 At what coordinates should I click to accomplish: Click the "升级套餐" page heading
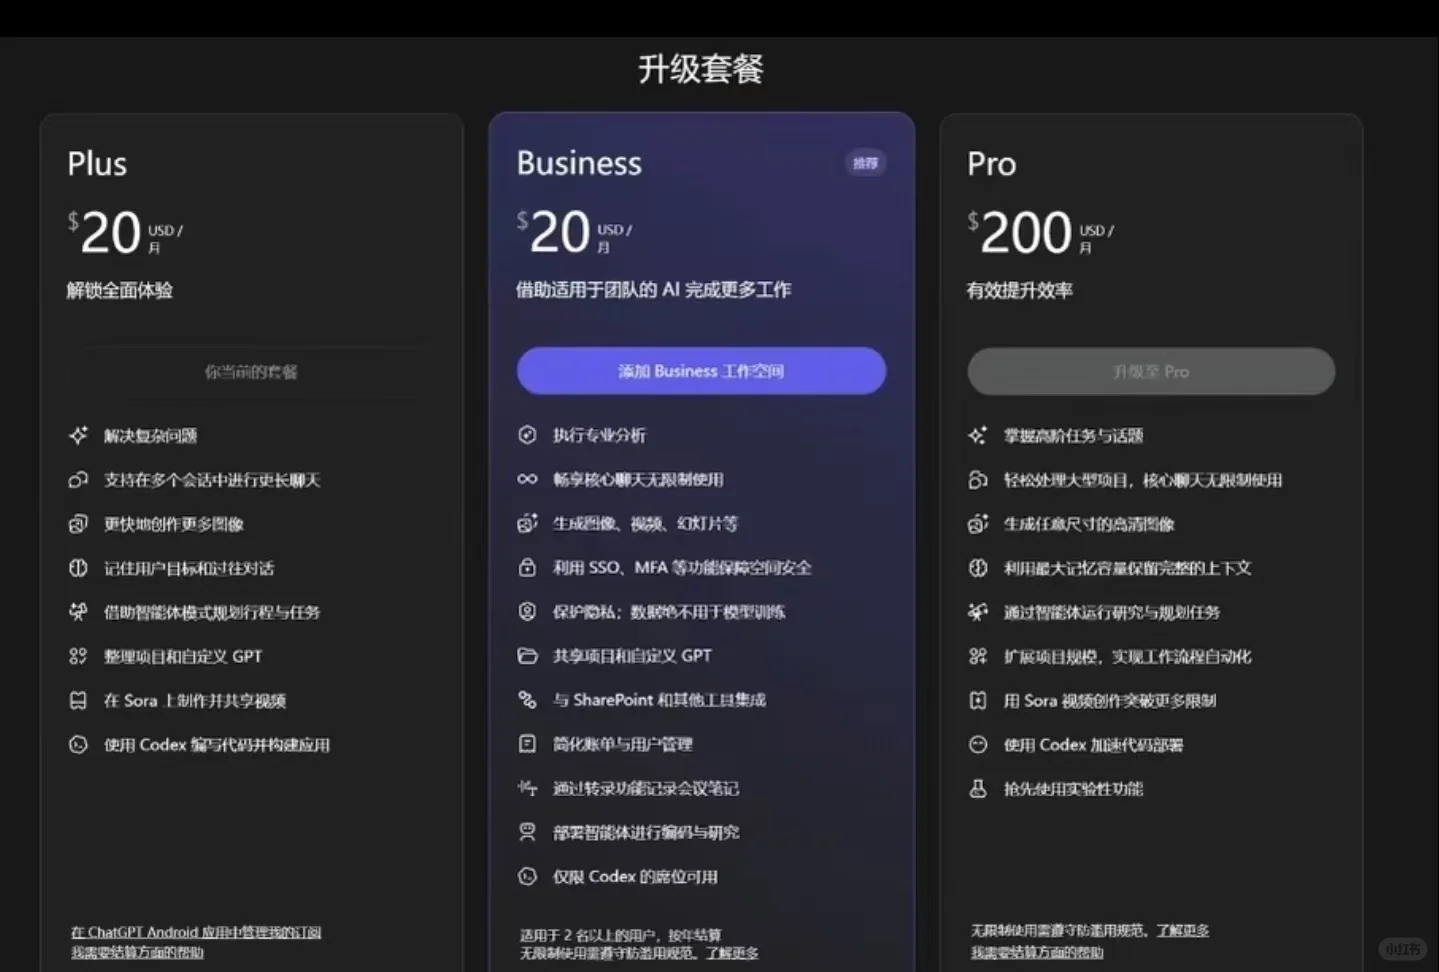point(701,69)
